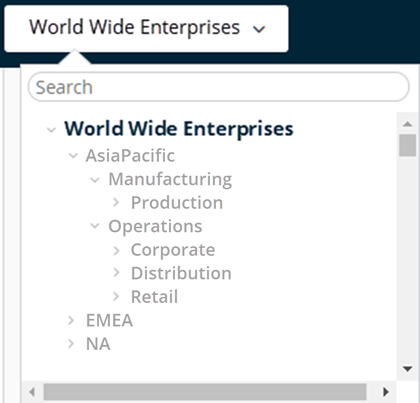Screen dimensions: 420x403
Task: Select the Distribution tree item
Action: [x=181, y=273]
